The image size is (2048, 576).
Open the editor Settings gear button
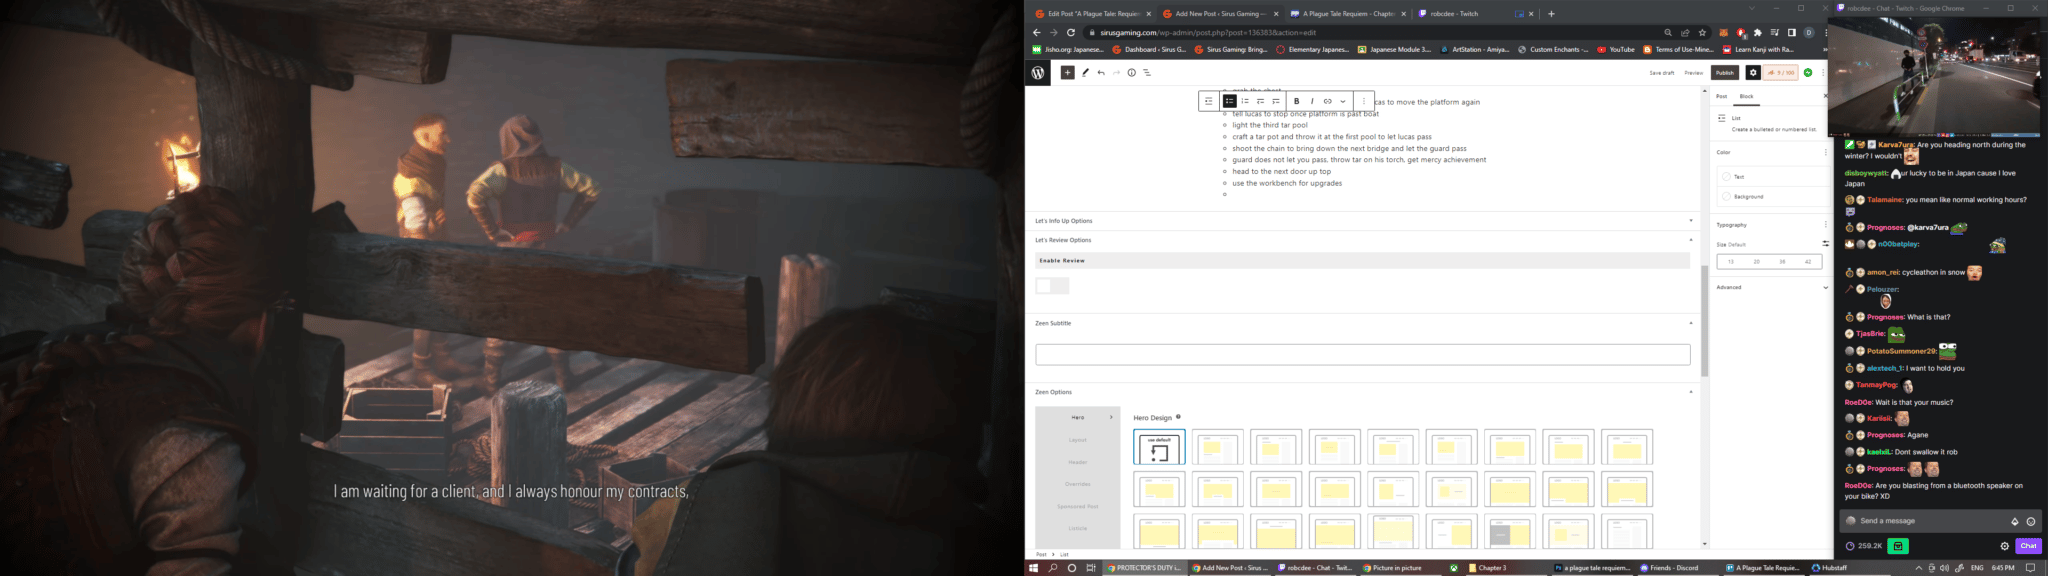(1753, 73)
